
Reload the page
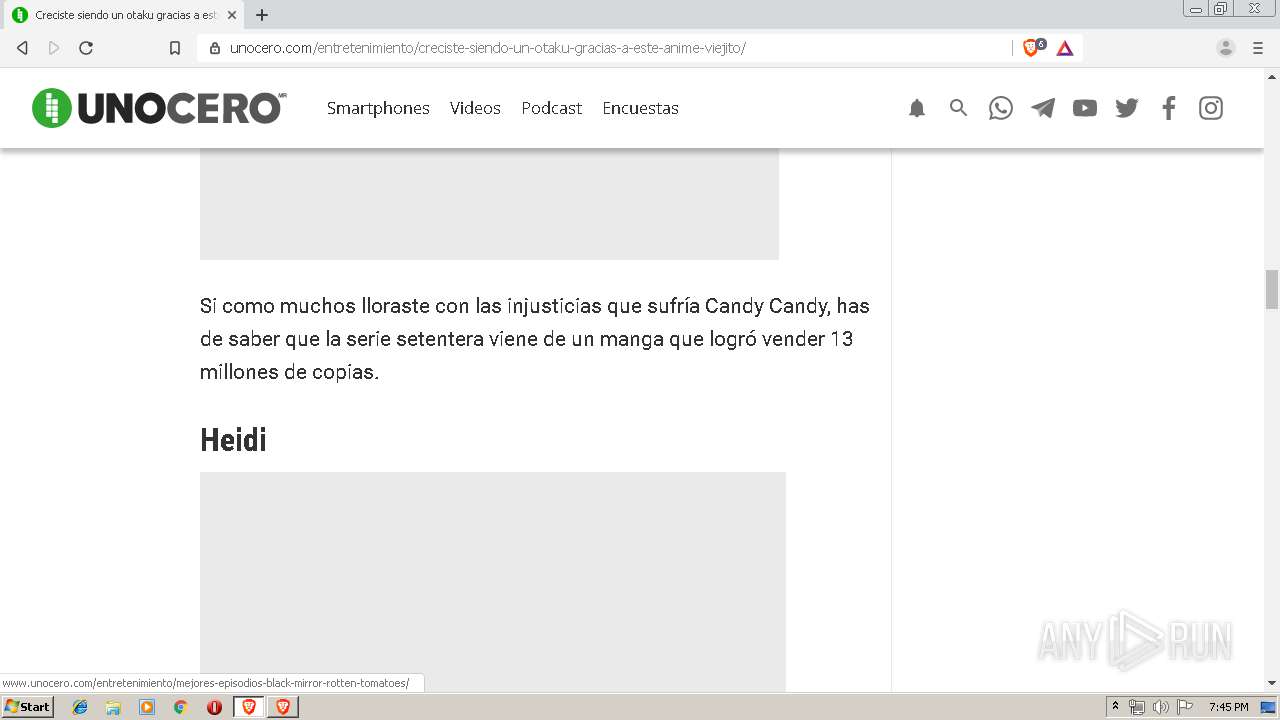pos(86,48)
